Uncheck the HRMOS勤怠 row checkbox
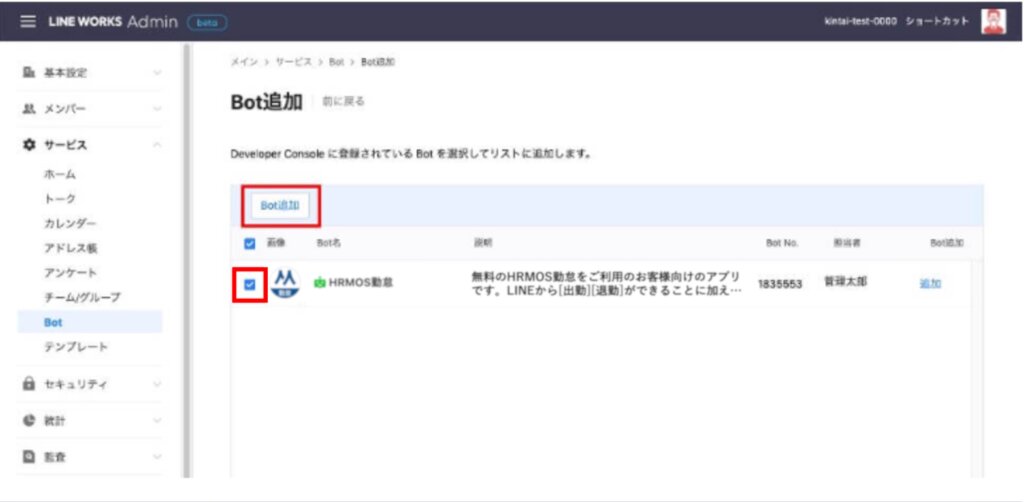 coord(250,284)
